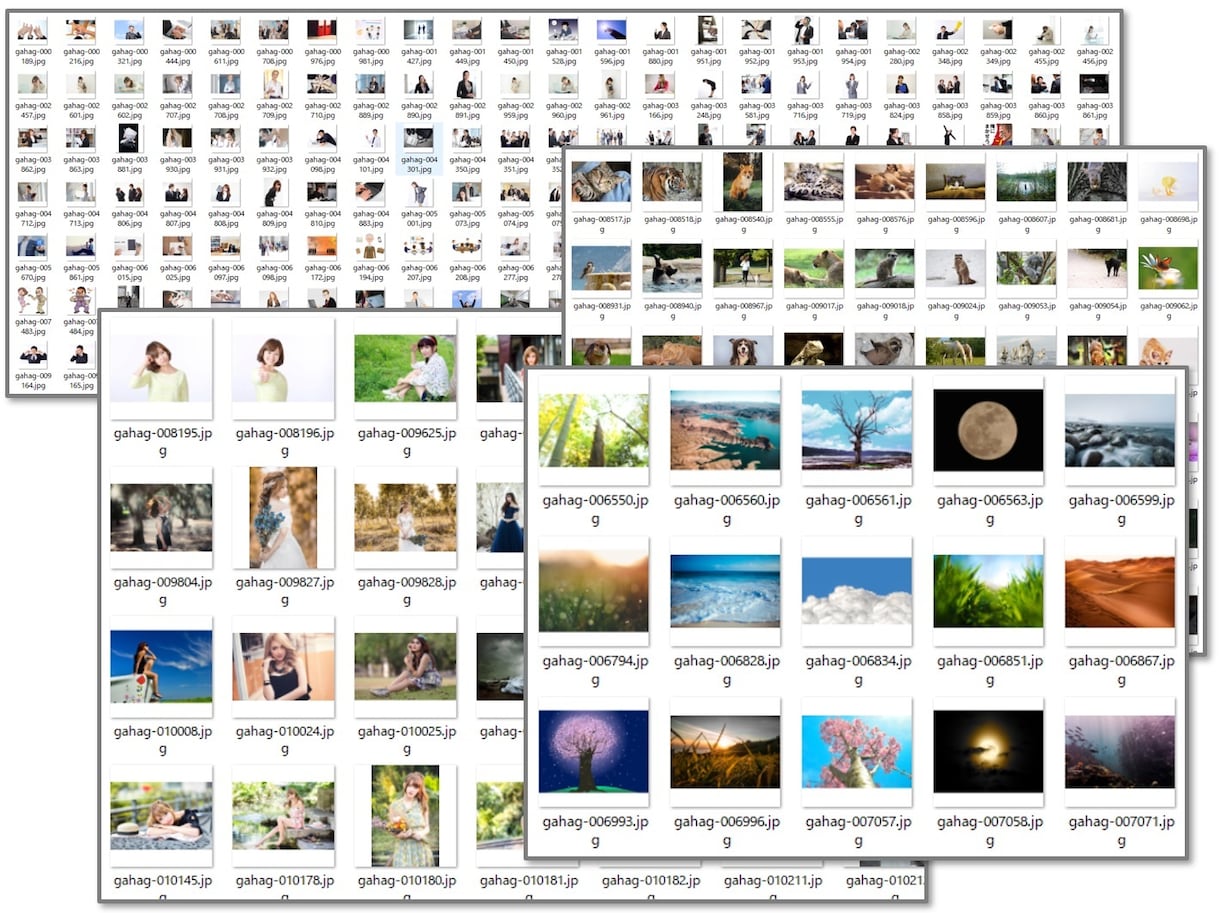Viewport: 1220px width, 913px height.
Task: Select the floral dress portrait gahag-010180.jpg
Action: [x=405, y=815]
